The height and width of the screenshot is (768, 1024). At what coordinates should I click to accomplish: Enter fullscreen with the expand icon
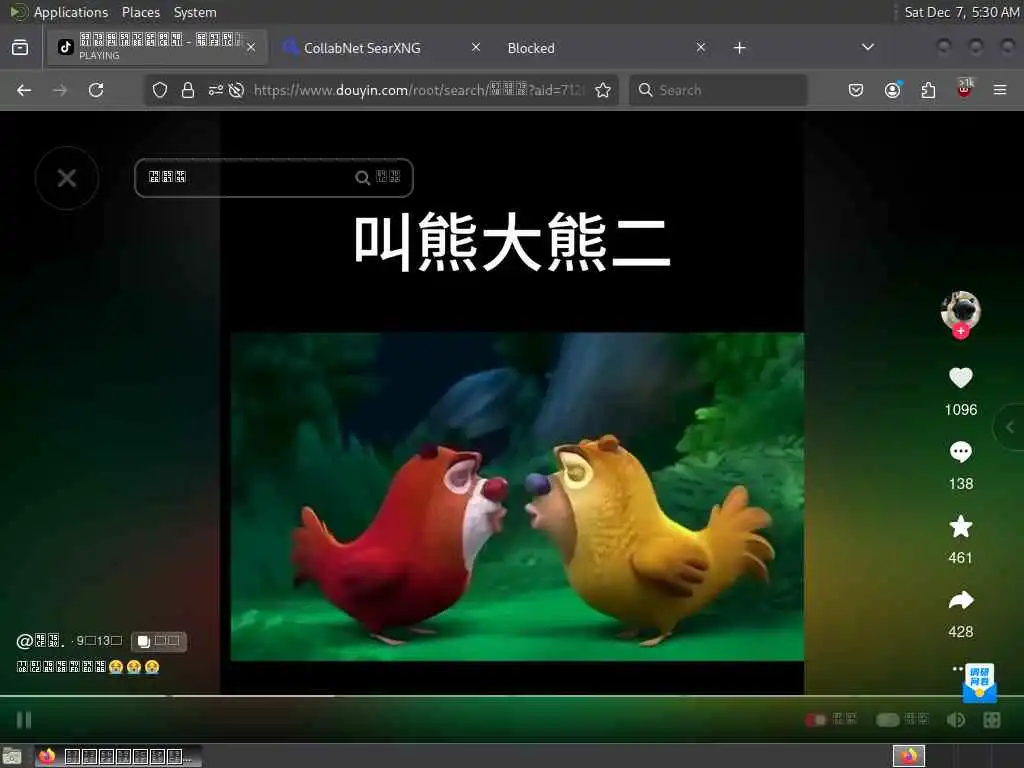(x=991, y=720)
